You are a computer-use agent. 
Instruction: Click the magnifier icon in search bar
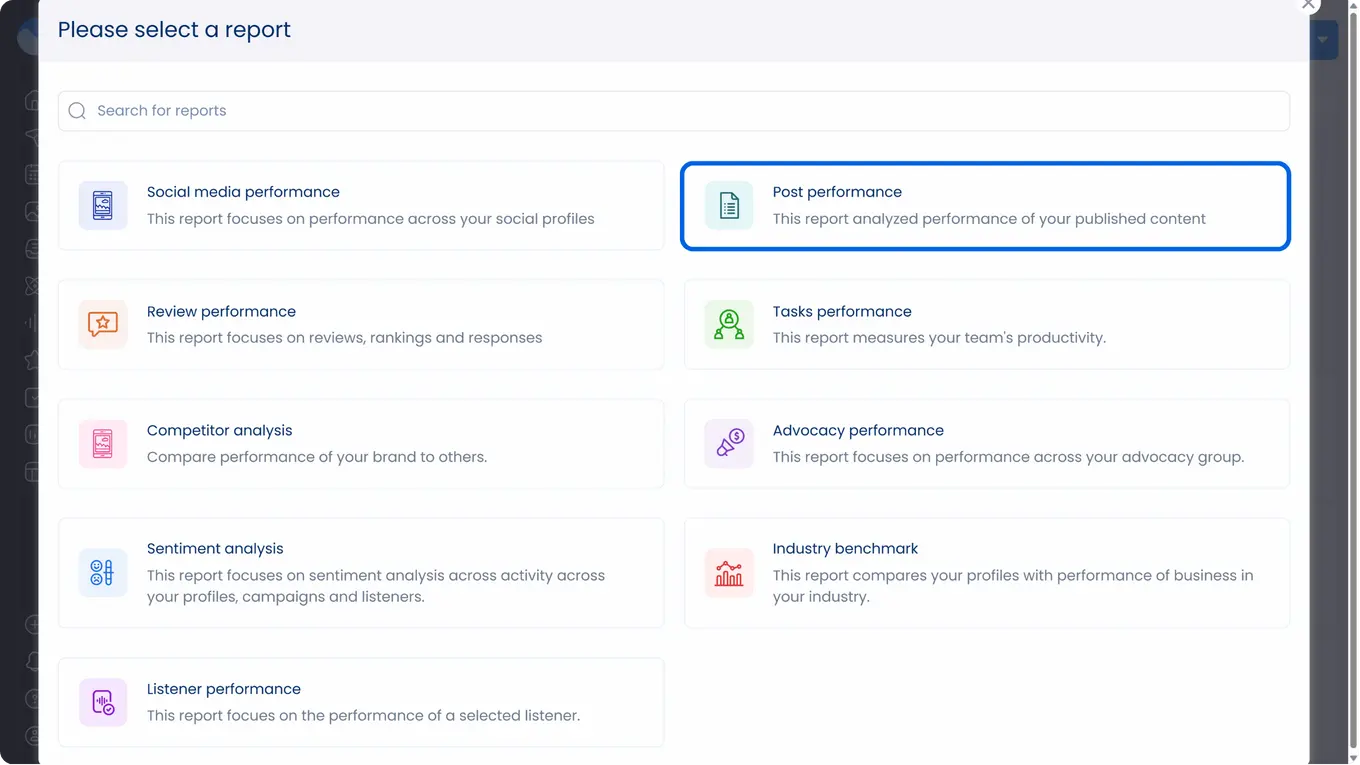[77, 111]
